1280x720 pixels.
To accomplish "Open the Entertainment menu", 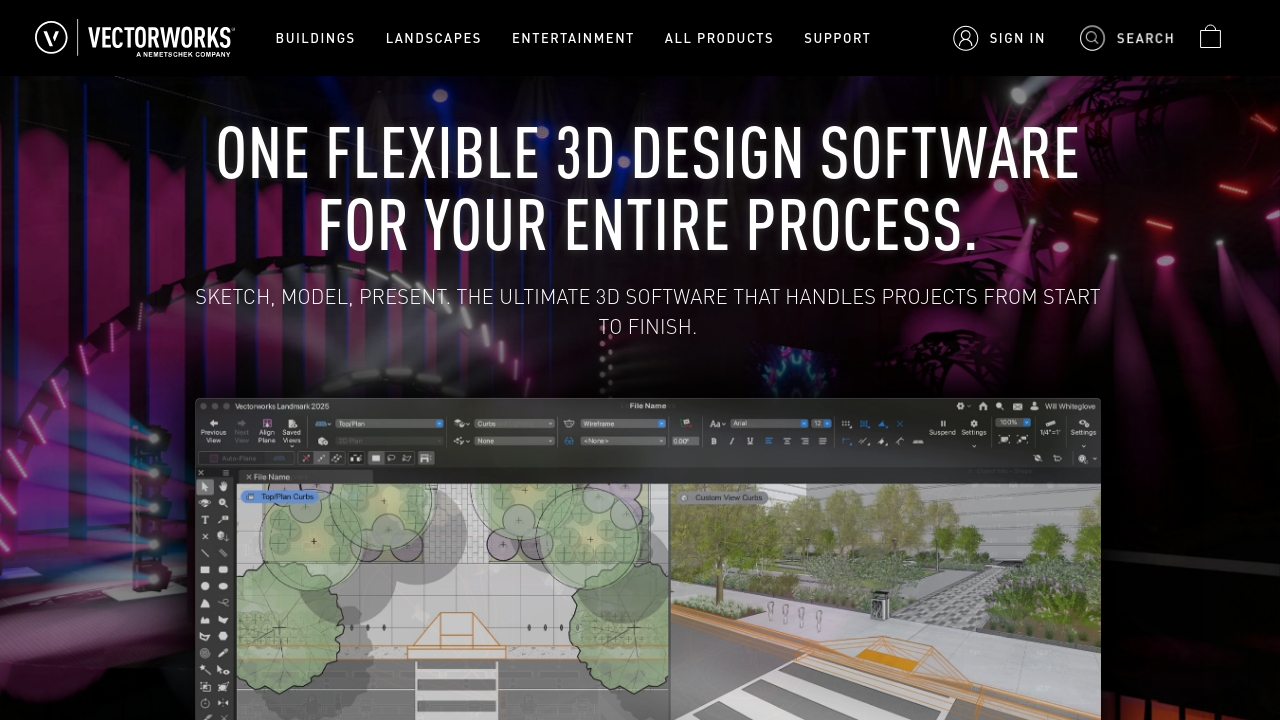I will coord(573,38).
